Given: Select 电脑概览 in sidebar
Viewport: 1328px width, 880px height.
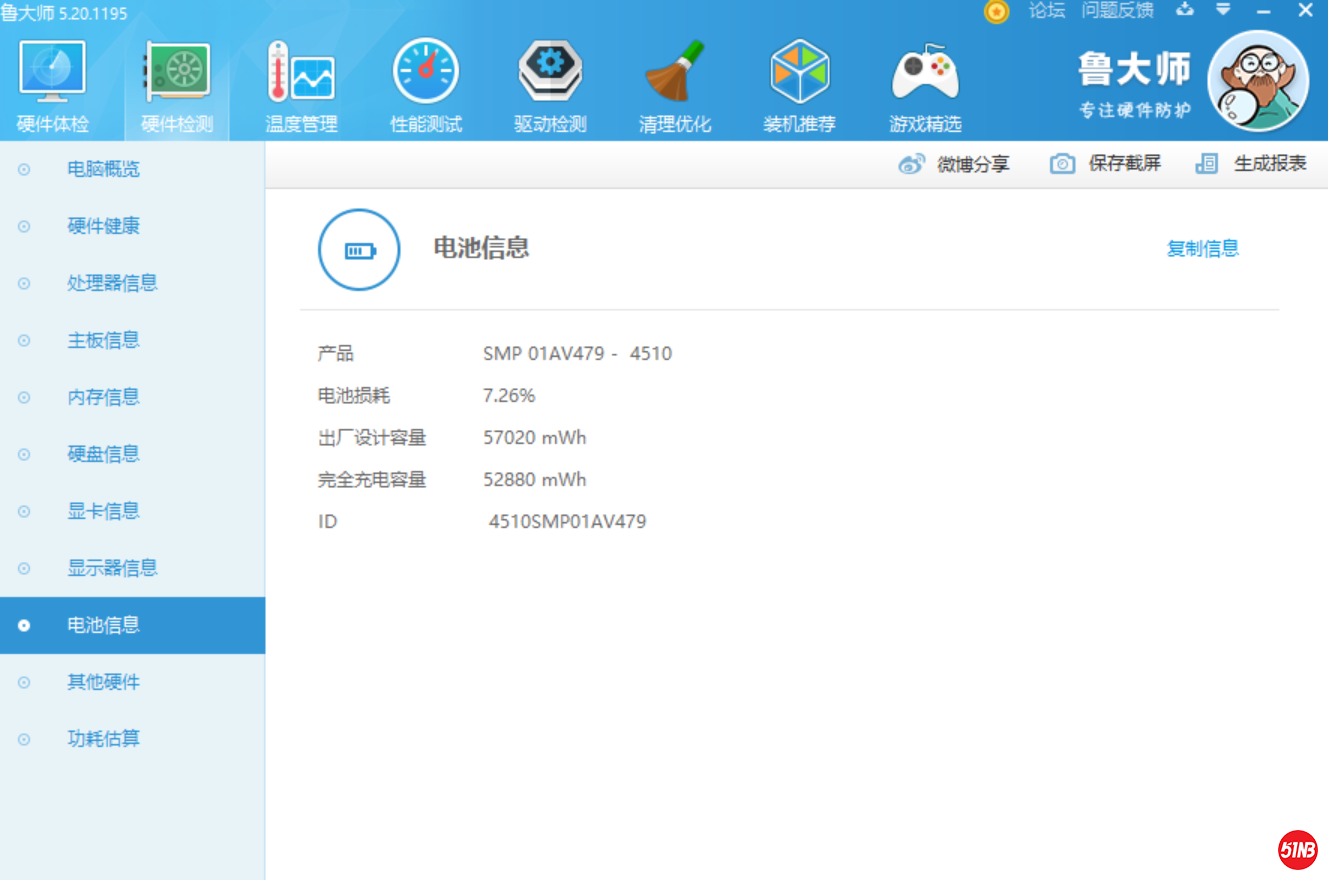Looking at the screenshot, I should 103,169.
